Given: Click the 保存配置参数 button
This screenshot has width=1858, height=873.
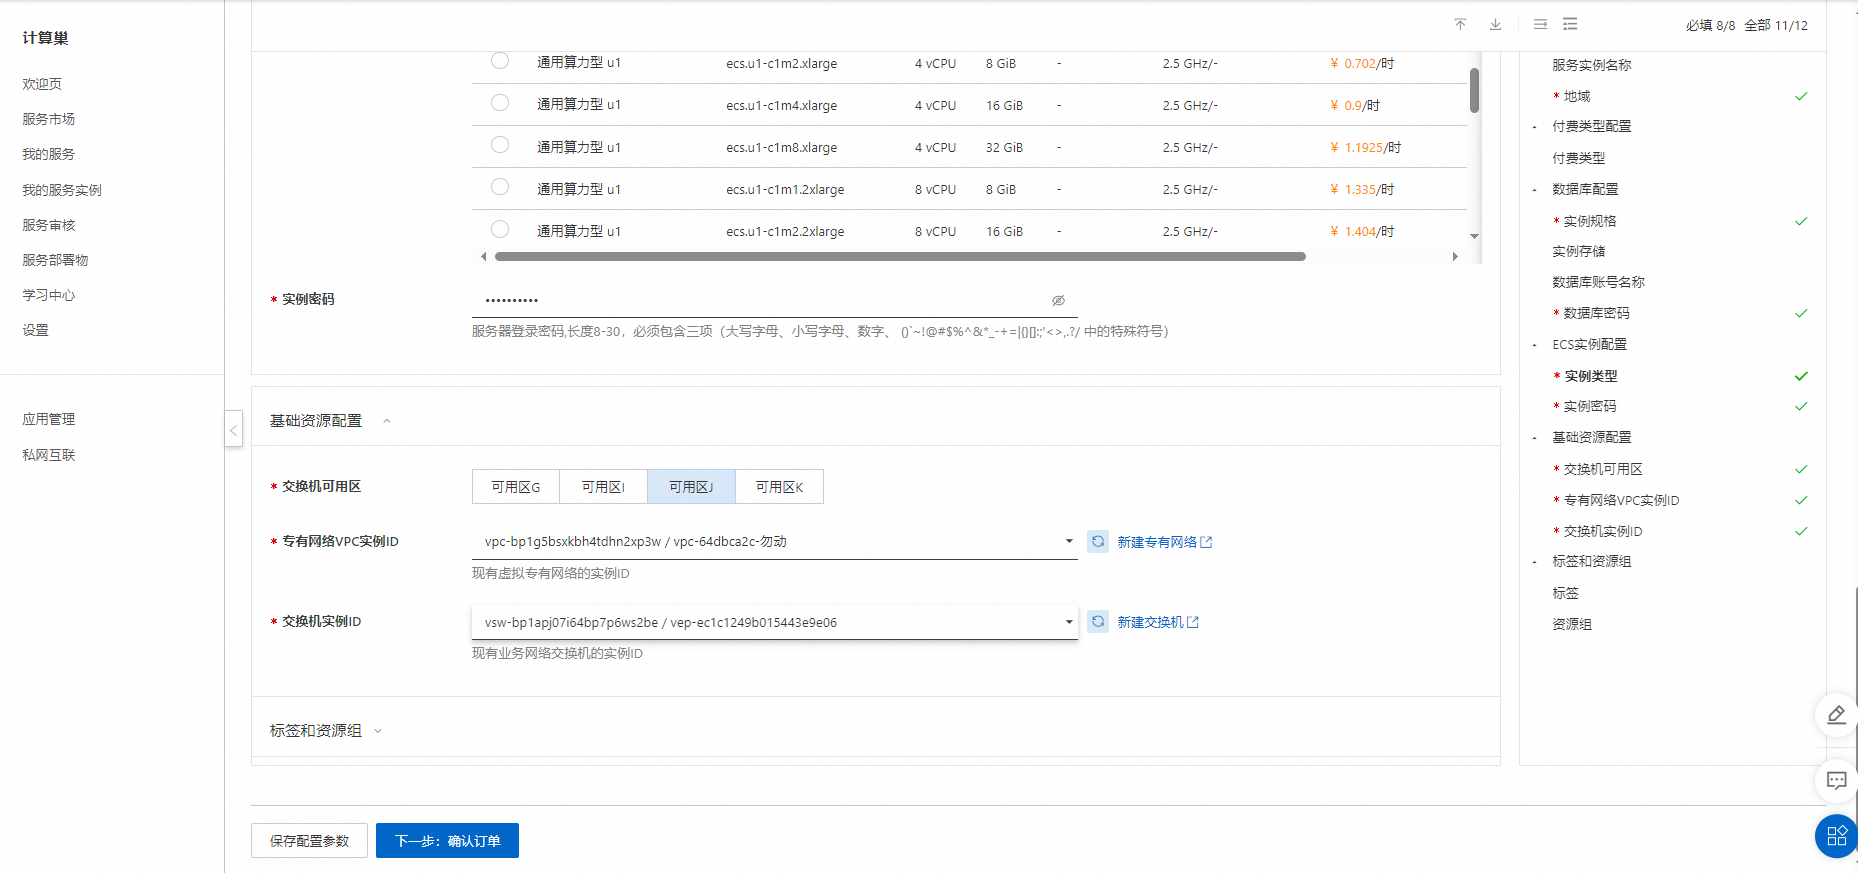Looking at the screenshot, I should click(x=309, y=841).
